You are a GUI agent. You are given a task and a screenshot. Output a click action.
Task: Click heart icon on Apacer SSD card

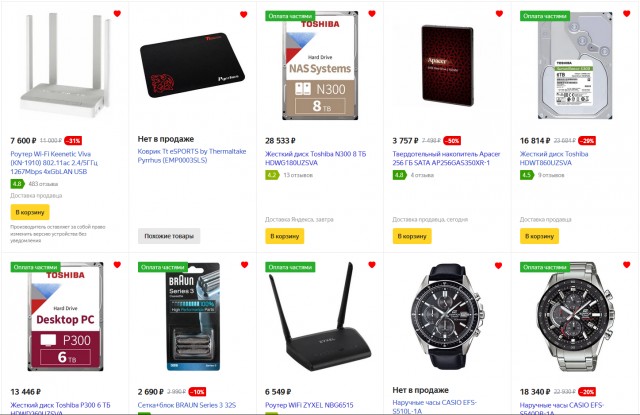[x=501, y=13]
